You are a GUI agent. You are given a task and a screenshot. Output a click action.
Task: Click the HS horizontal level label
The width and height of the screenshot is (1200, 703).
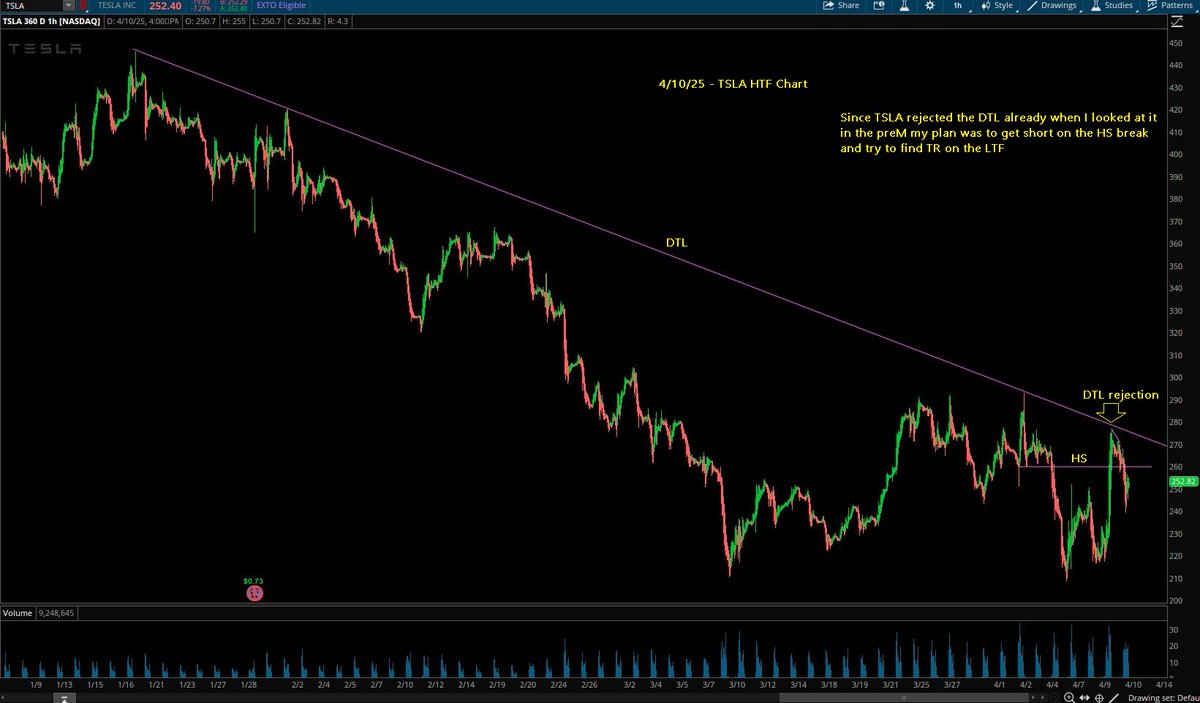(x=1079, y=458)
